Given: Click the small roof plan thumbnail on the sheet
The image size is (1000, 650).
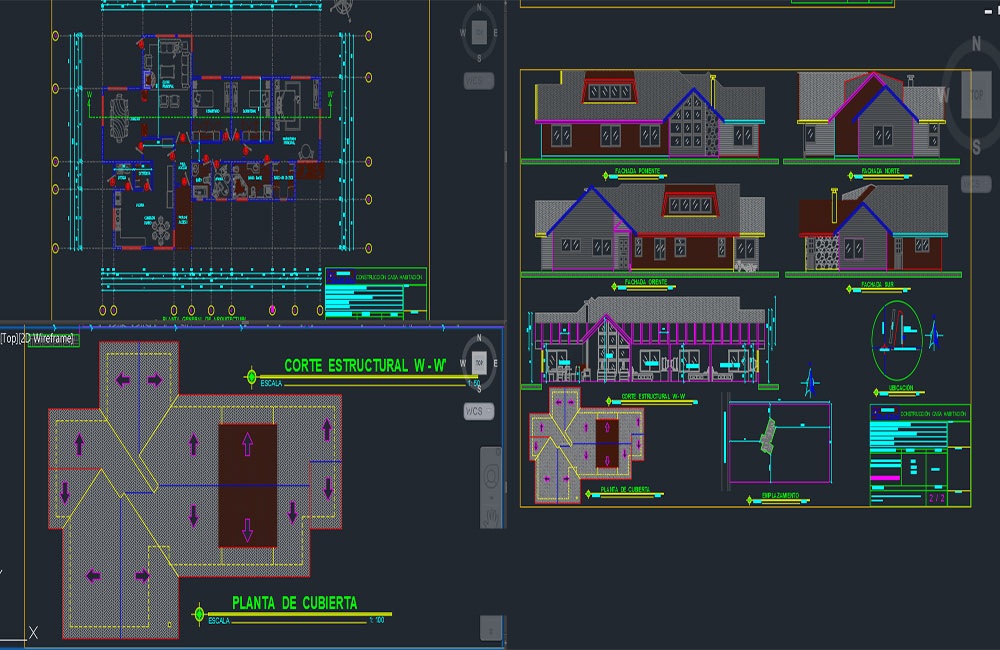Looking at the screenshot, I should point(586,445).
